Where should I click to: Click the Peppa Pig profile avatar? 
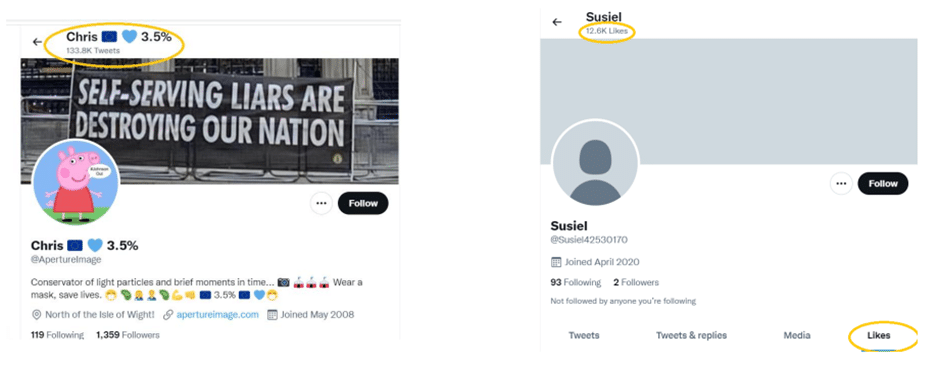pos(75,183)
